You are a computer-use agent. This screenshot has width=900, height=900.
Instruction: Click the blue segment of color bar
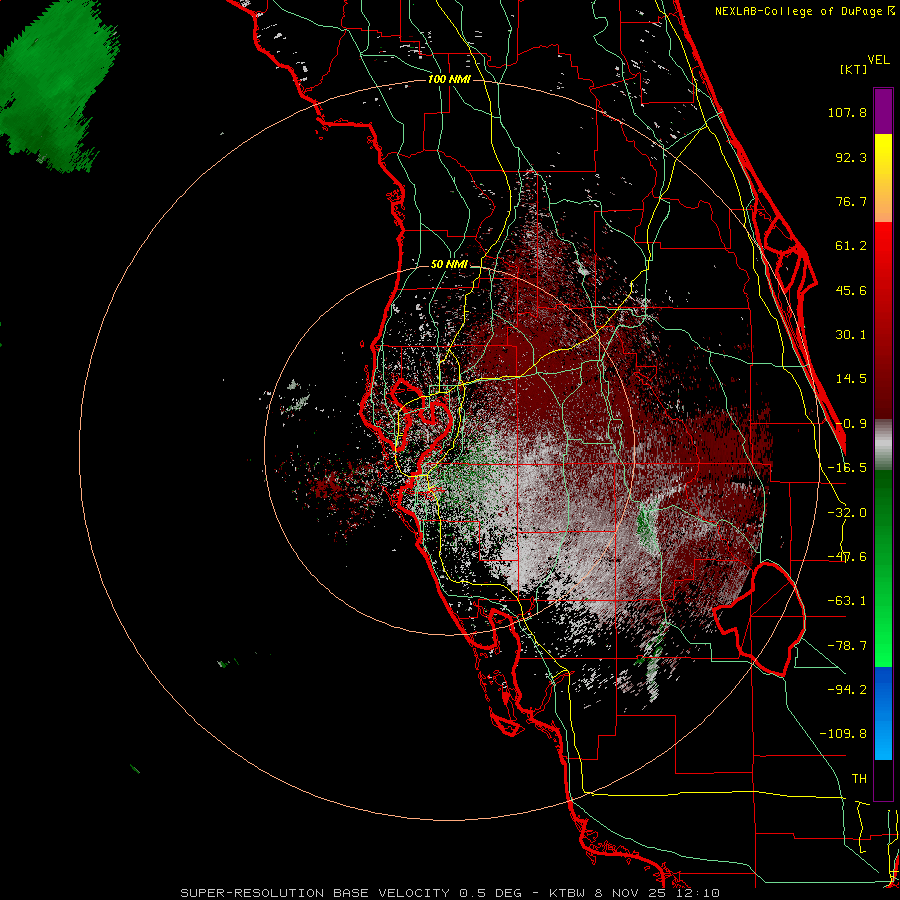pyautogui.click(x=883, y=713)
